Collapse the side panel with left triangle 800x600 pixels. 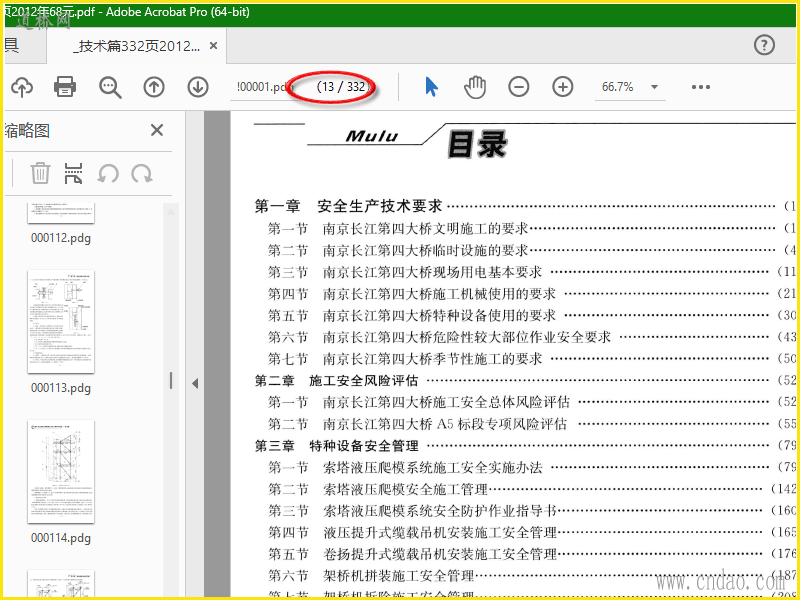195,384
